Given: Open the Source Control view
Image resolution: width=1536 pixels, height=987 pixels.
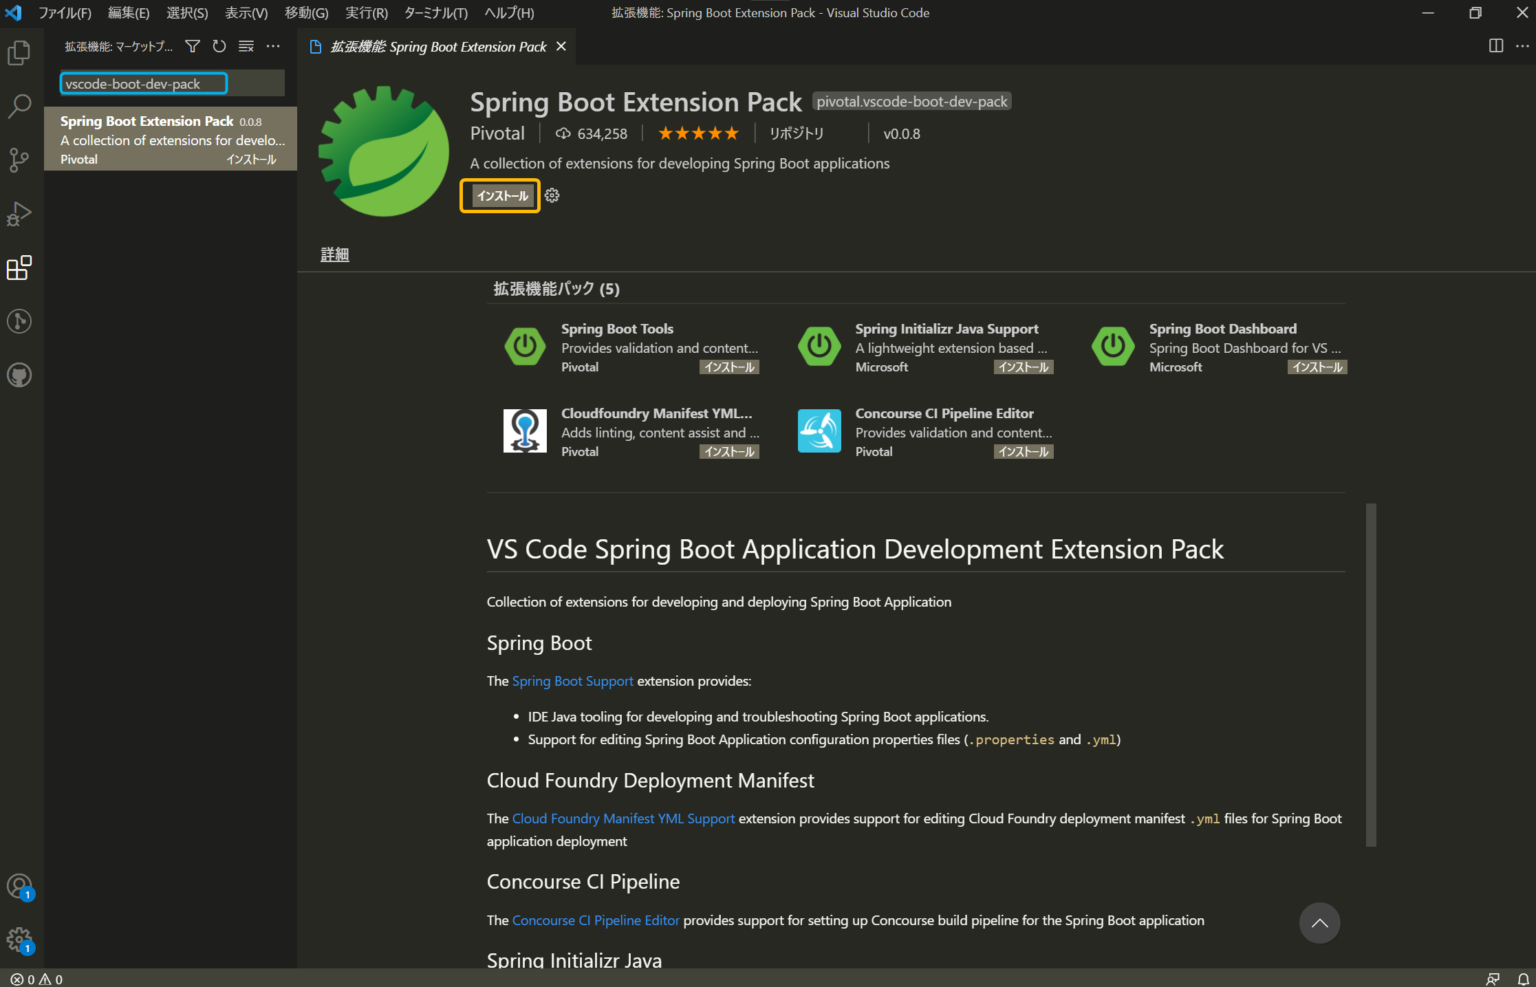Looking at the screenshot, I should point(19,160).
